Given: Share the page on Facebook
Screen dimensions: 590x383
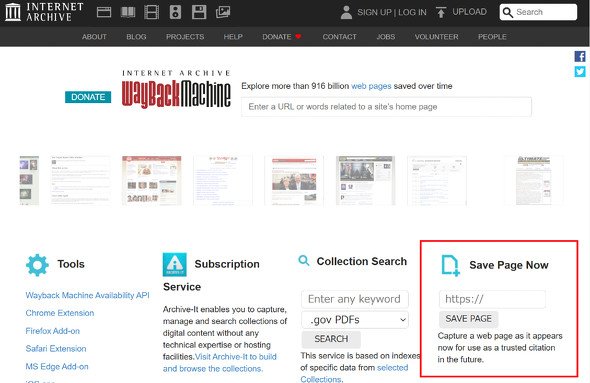Looking at the screenshot, I should pyautogui.click(x=580, y=56).
